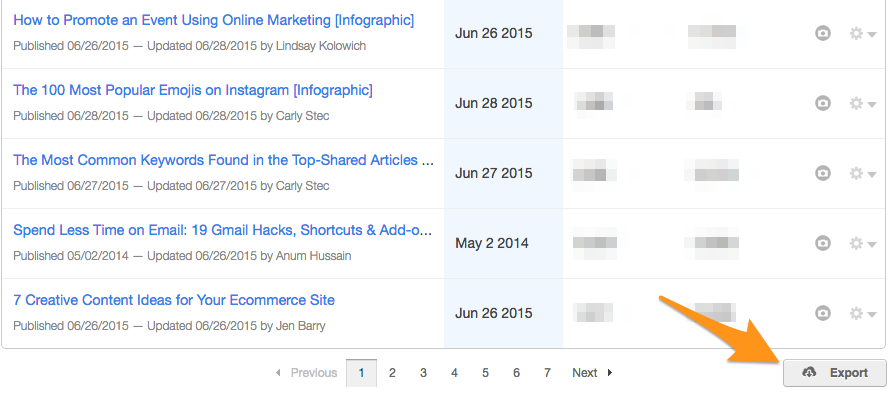Open '7 Creative Content Ideas for Your Ecommerce Site'
The image size is (893, 395).
(174, 300)
